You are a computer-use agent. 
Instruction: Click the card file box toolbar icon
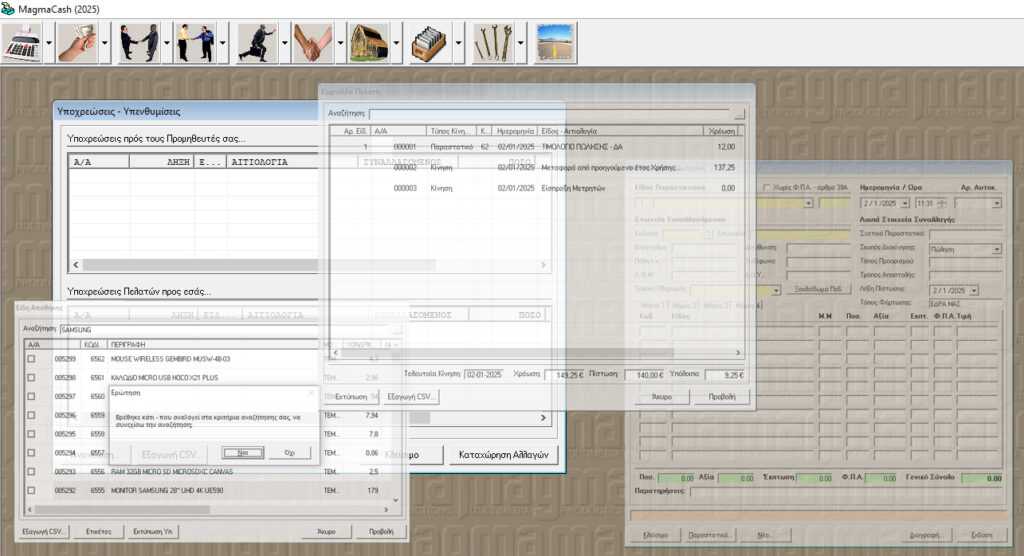431,43
